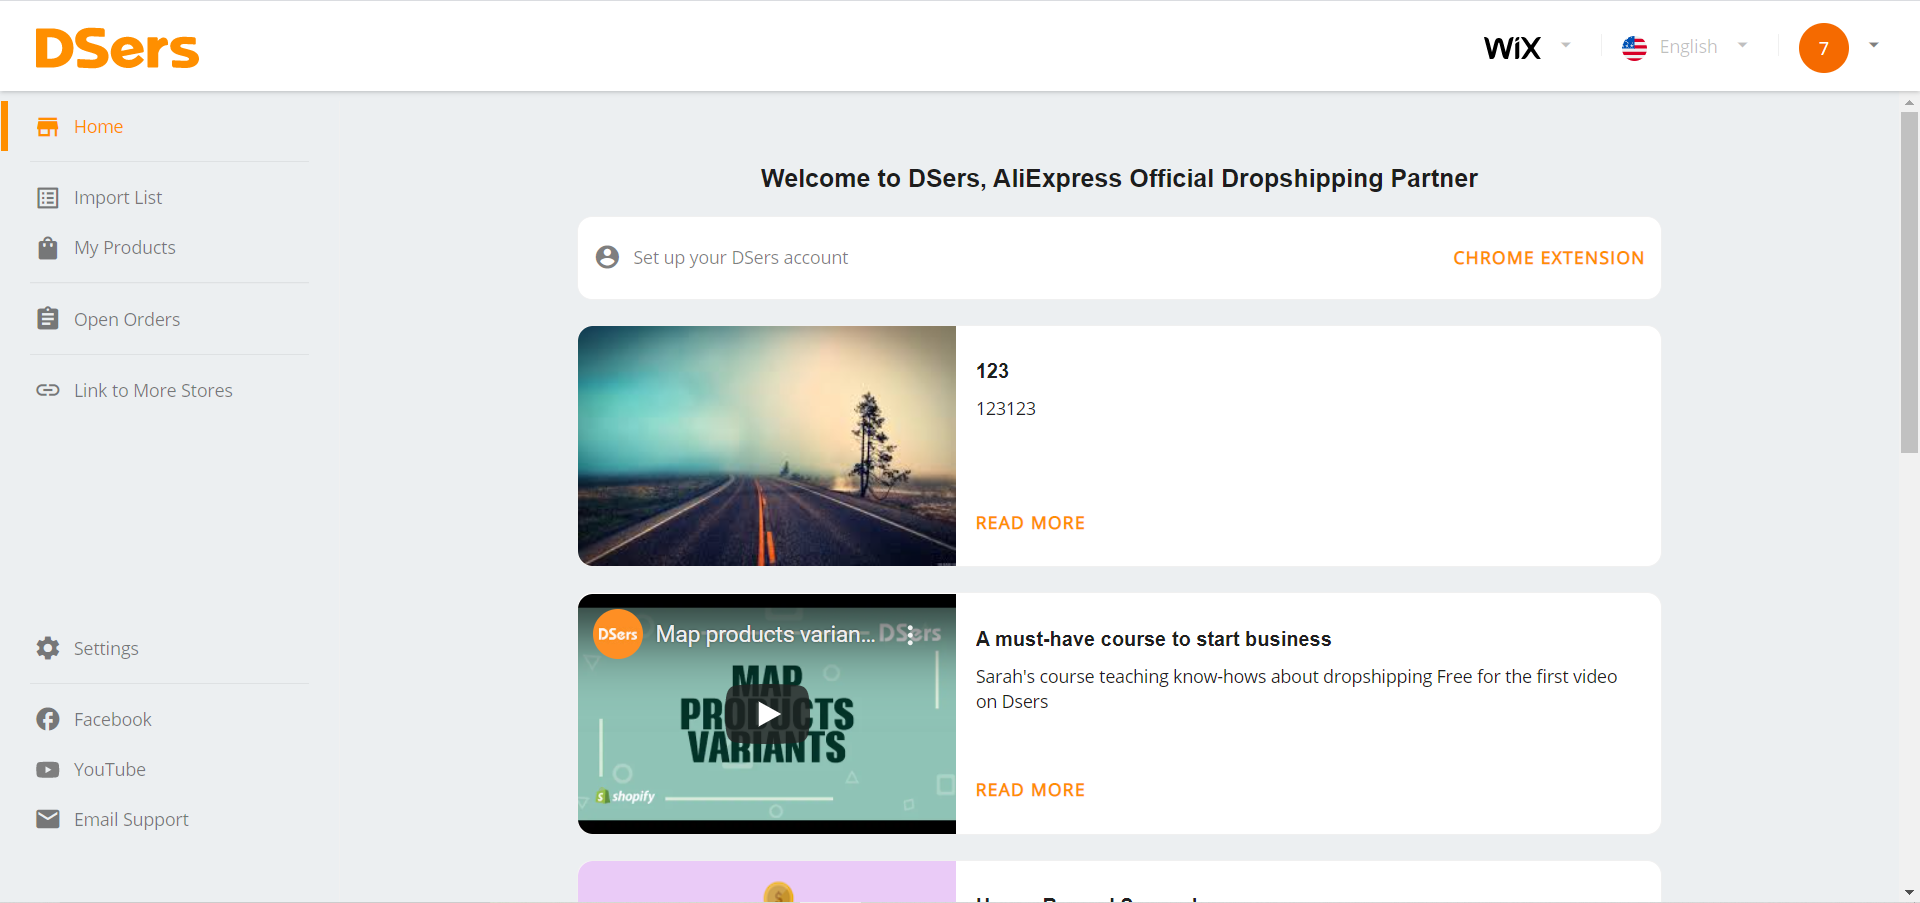
Task: Click the vertical page scrollbar thumb
Action: [x=1909, y=282]
